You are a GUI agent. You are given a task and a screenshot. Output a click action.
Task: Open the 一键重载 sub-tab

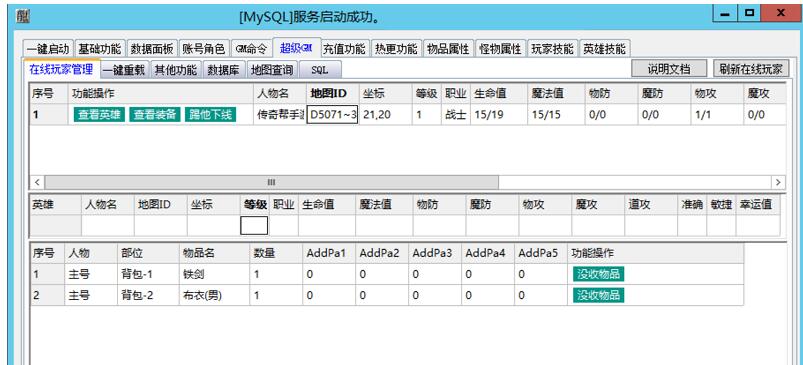point(124,70)
